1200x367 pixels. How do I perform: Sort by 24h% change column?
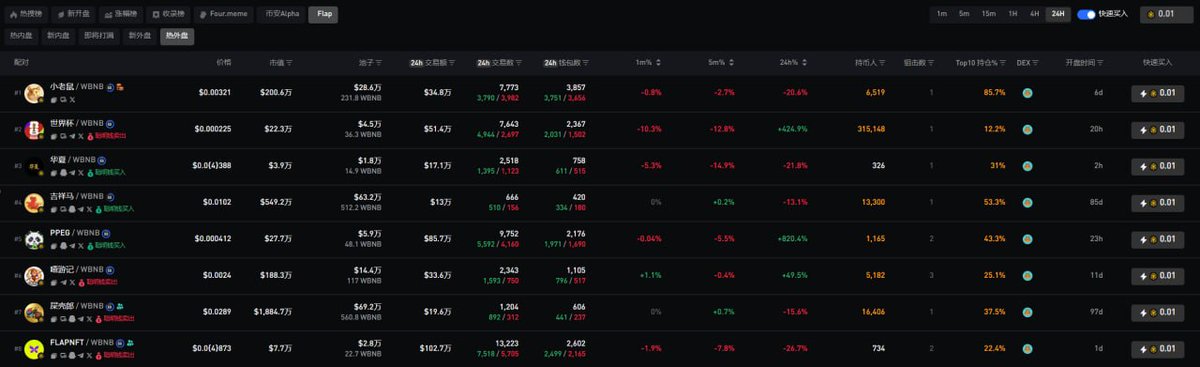click(794, 62)
